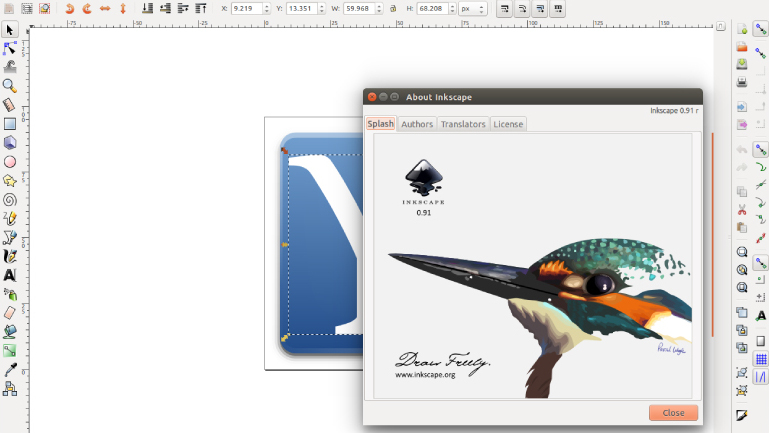Image resolution: width=769 pixels, height=433 pixels.
Task: Select the Diagram connector tool
Action: tap(9, 389)
